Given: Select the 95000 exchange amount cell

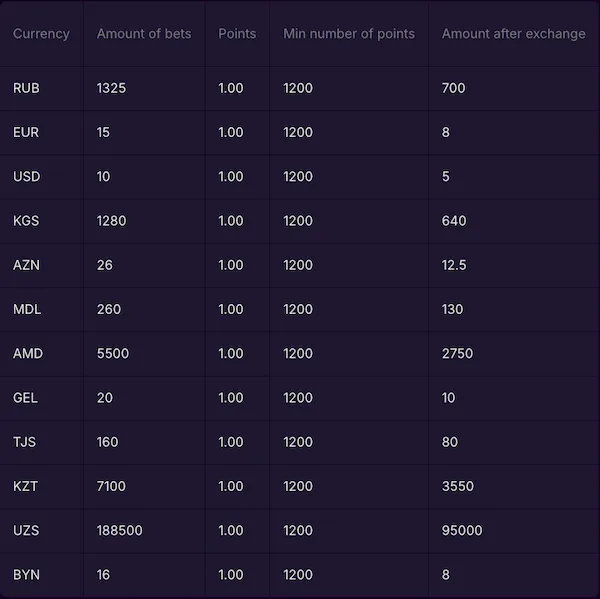Looking at the screenshot, I should click(x=462, y=530).
